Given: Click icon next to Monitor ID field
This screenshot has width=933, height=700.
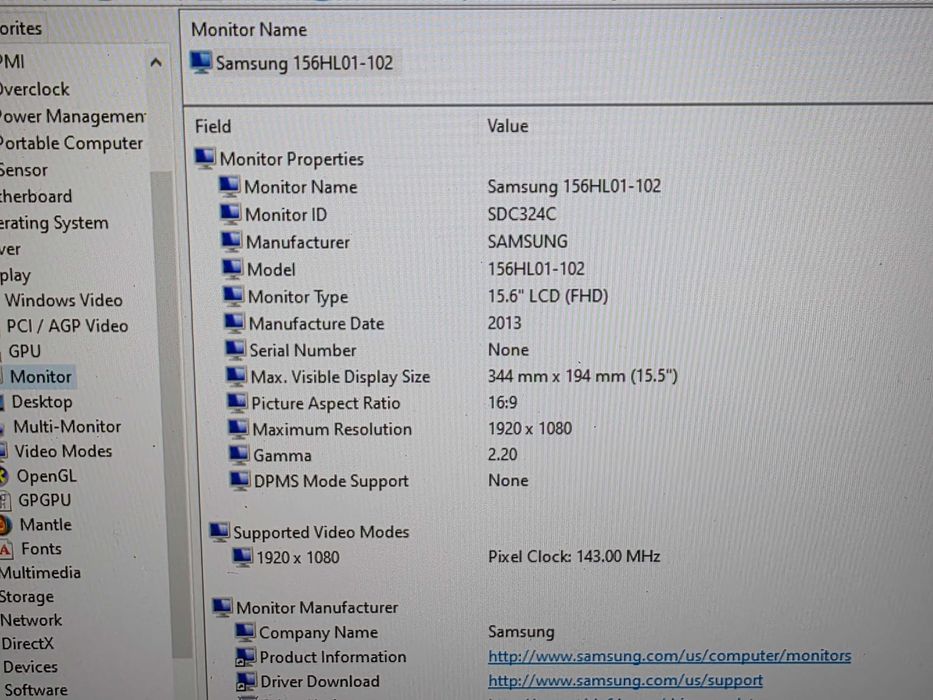Looking at the screenshot, I should tap(230, 214).
